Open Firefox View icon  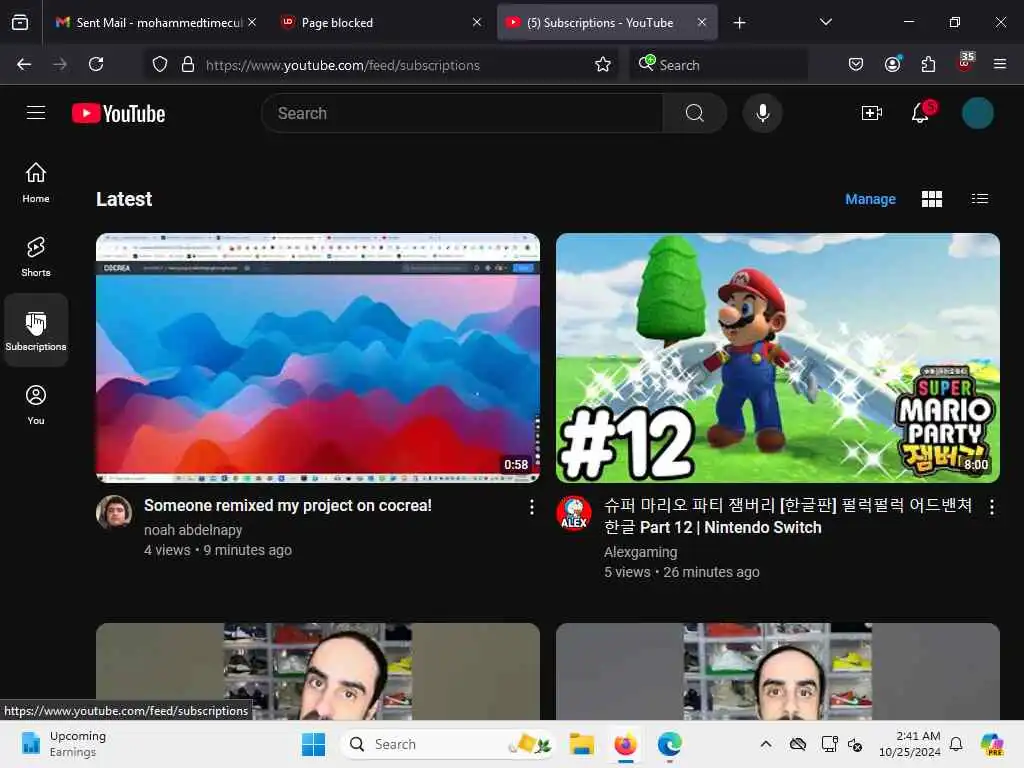20,23
